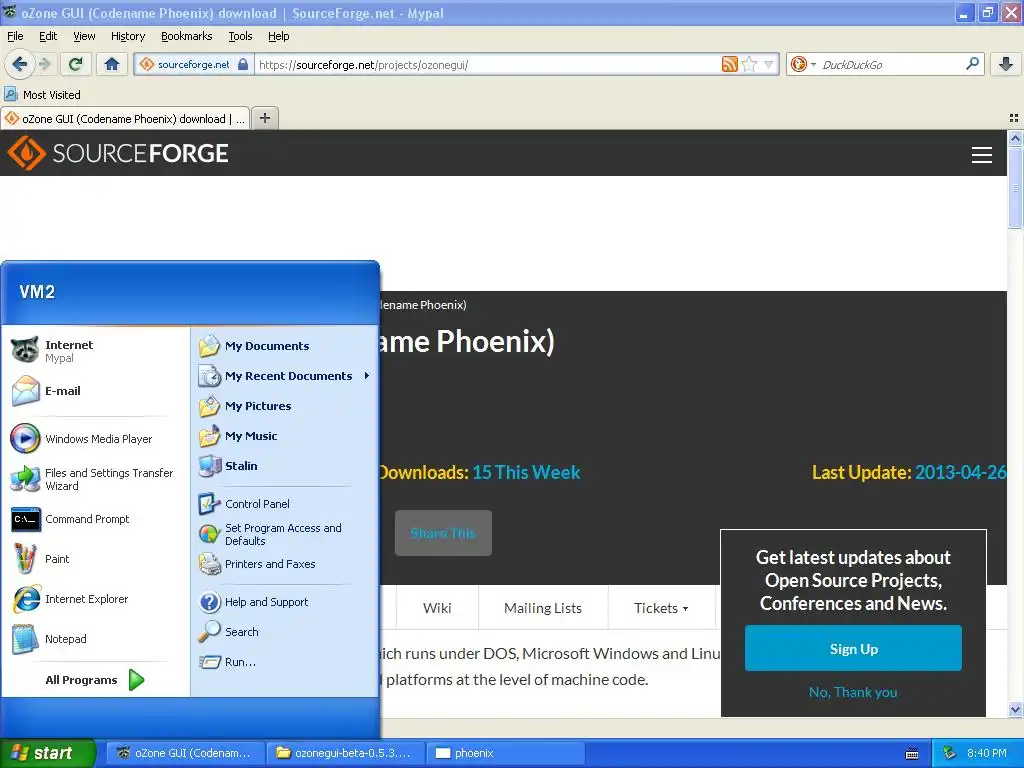Viewport: 1024px width, 768px height.
Task: Open the Stalin computer item
Action: pyautogui.click(x=284, y=466)
